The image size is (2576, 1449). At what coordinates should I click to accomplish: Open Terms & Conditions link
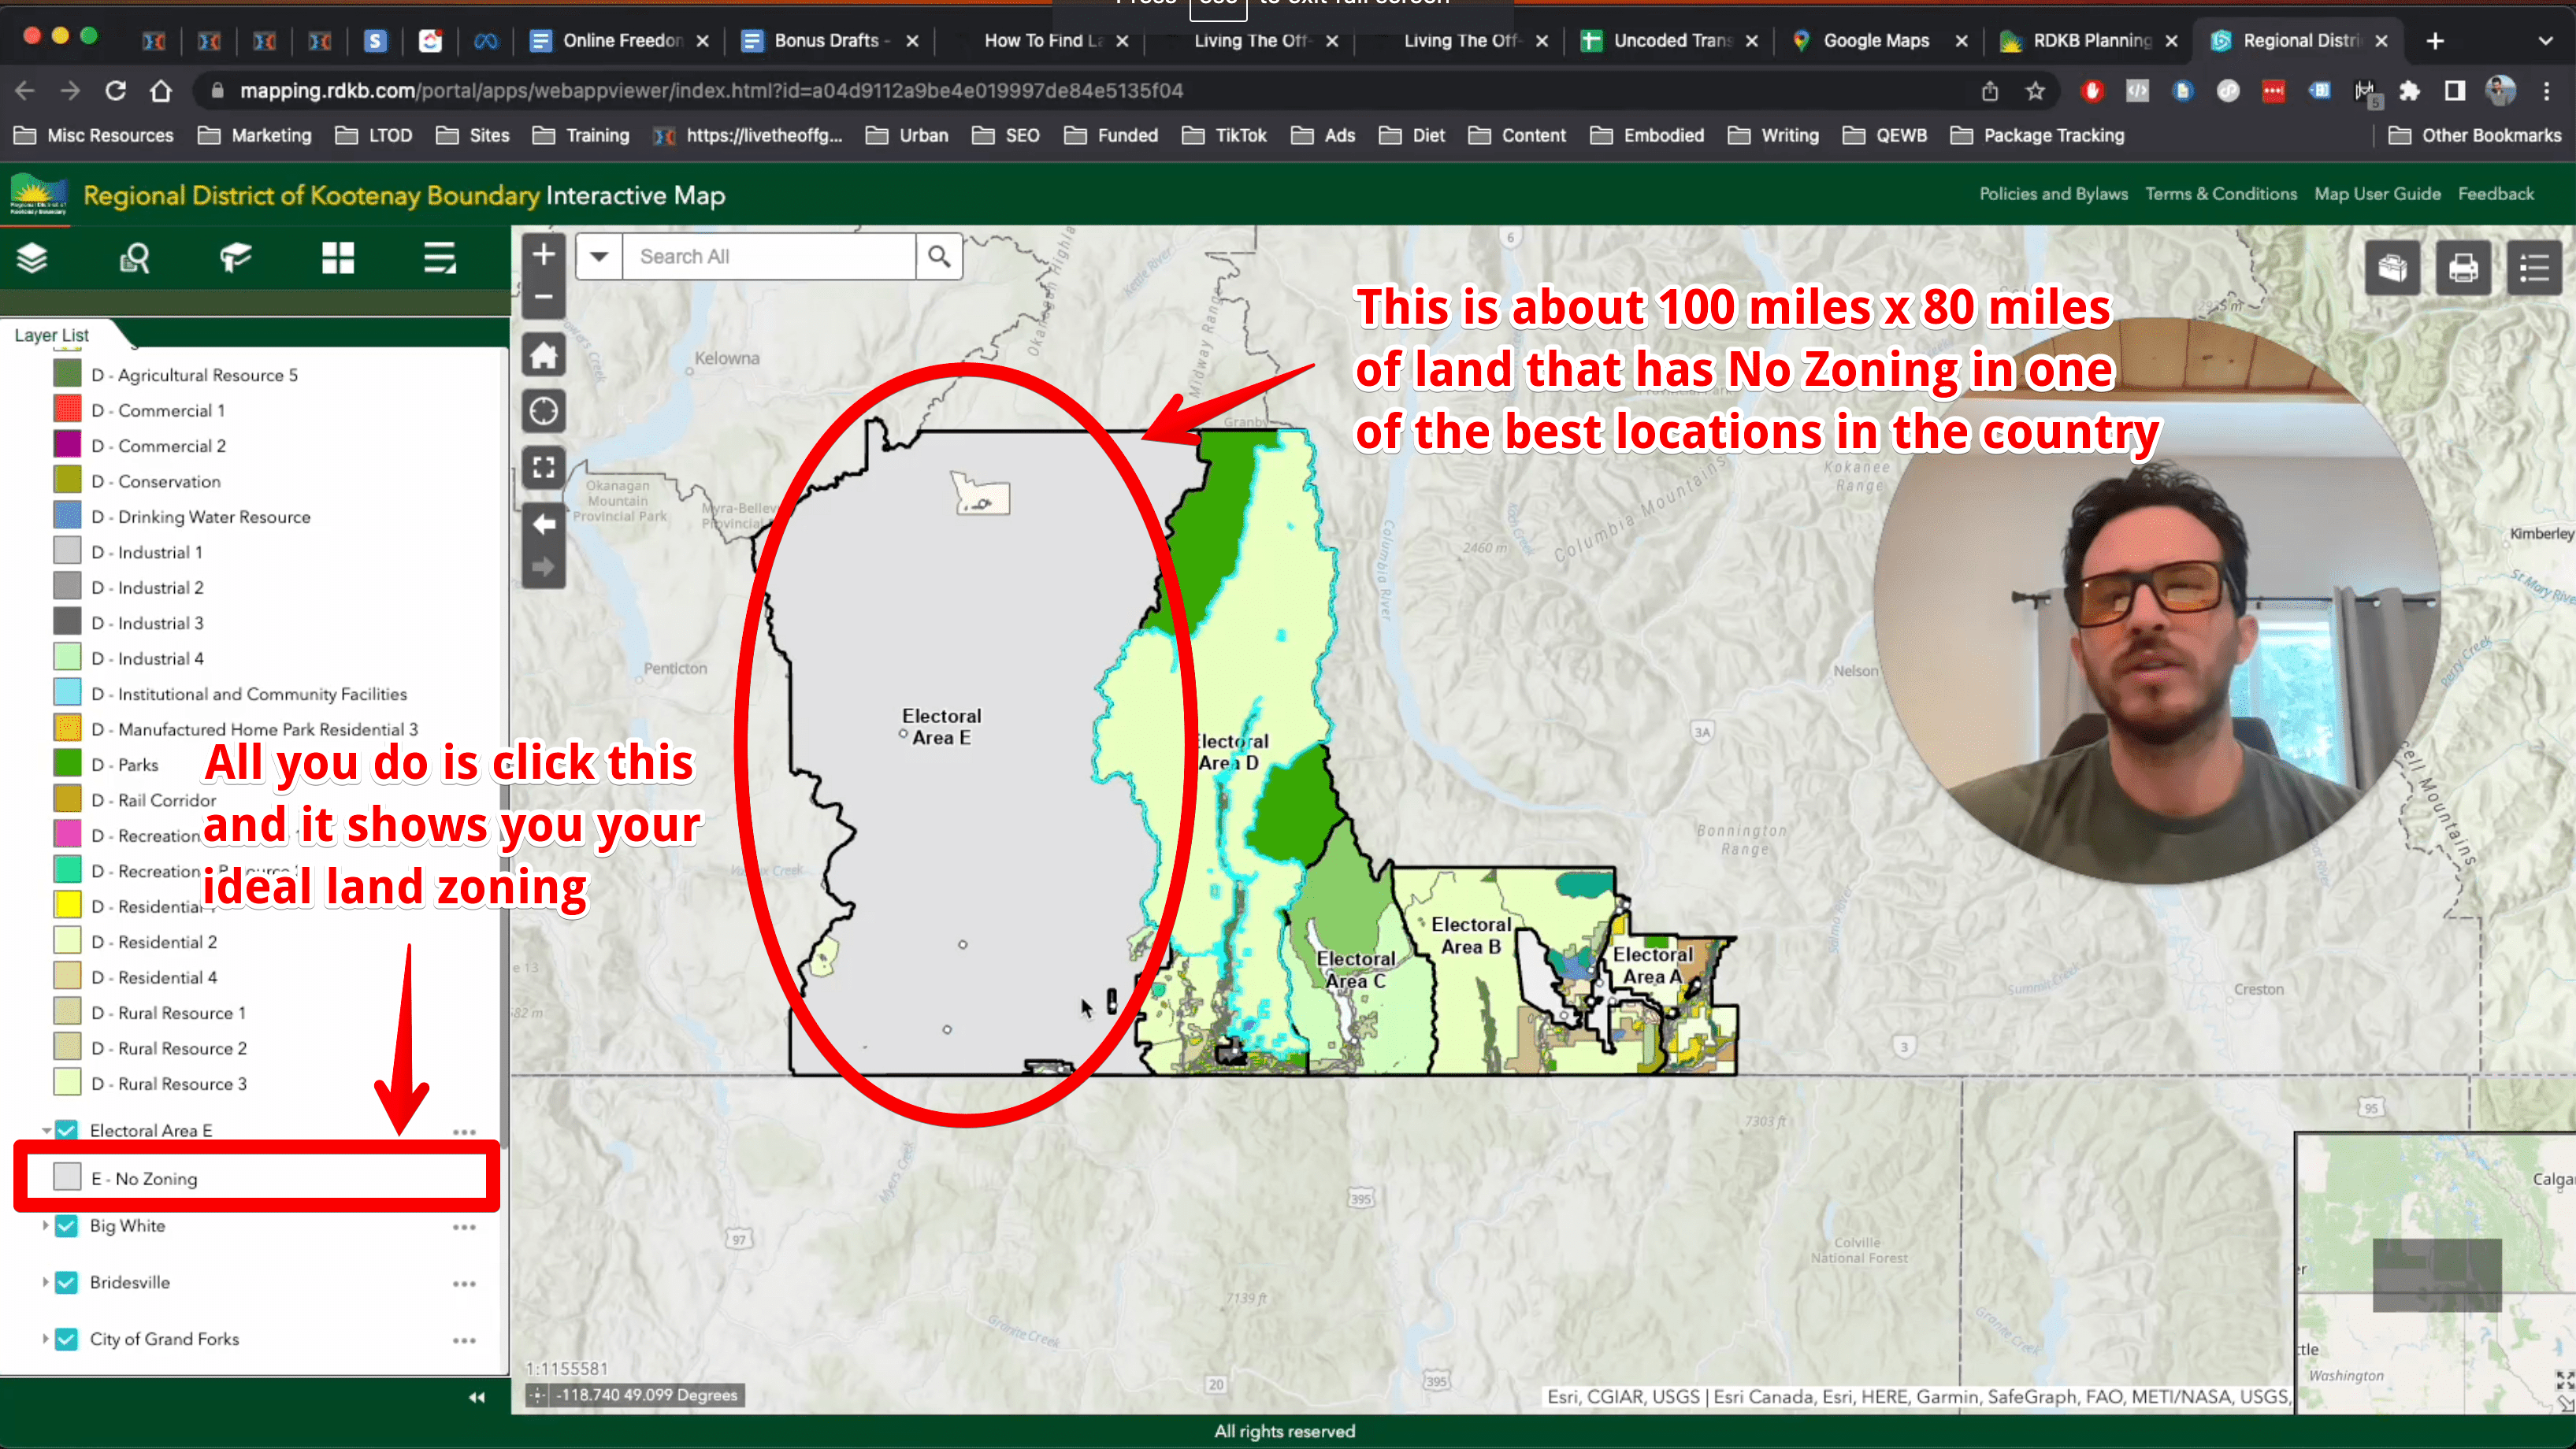tap(2220, 194)
